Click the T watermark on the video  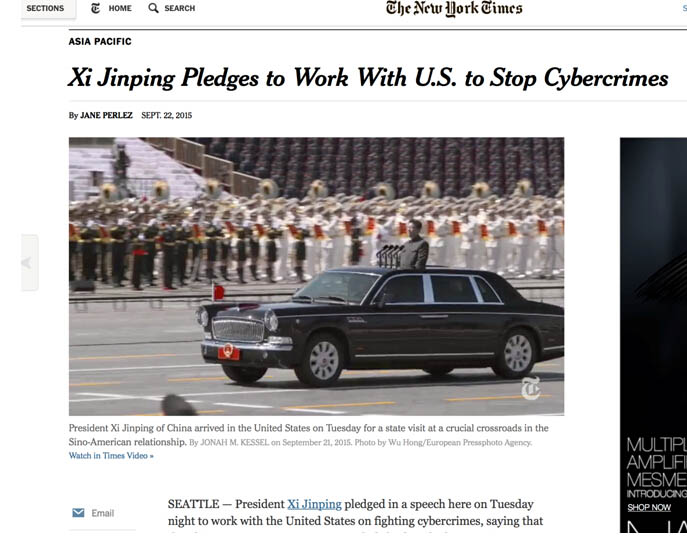pos(531,388)
